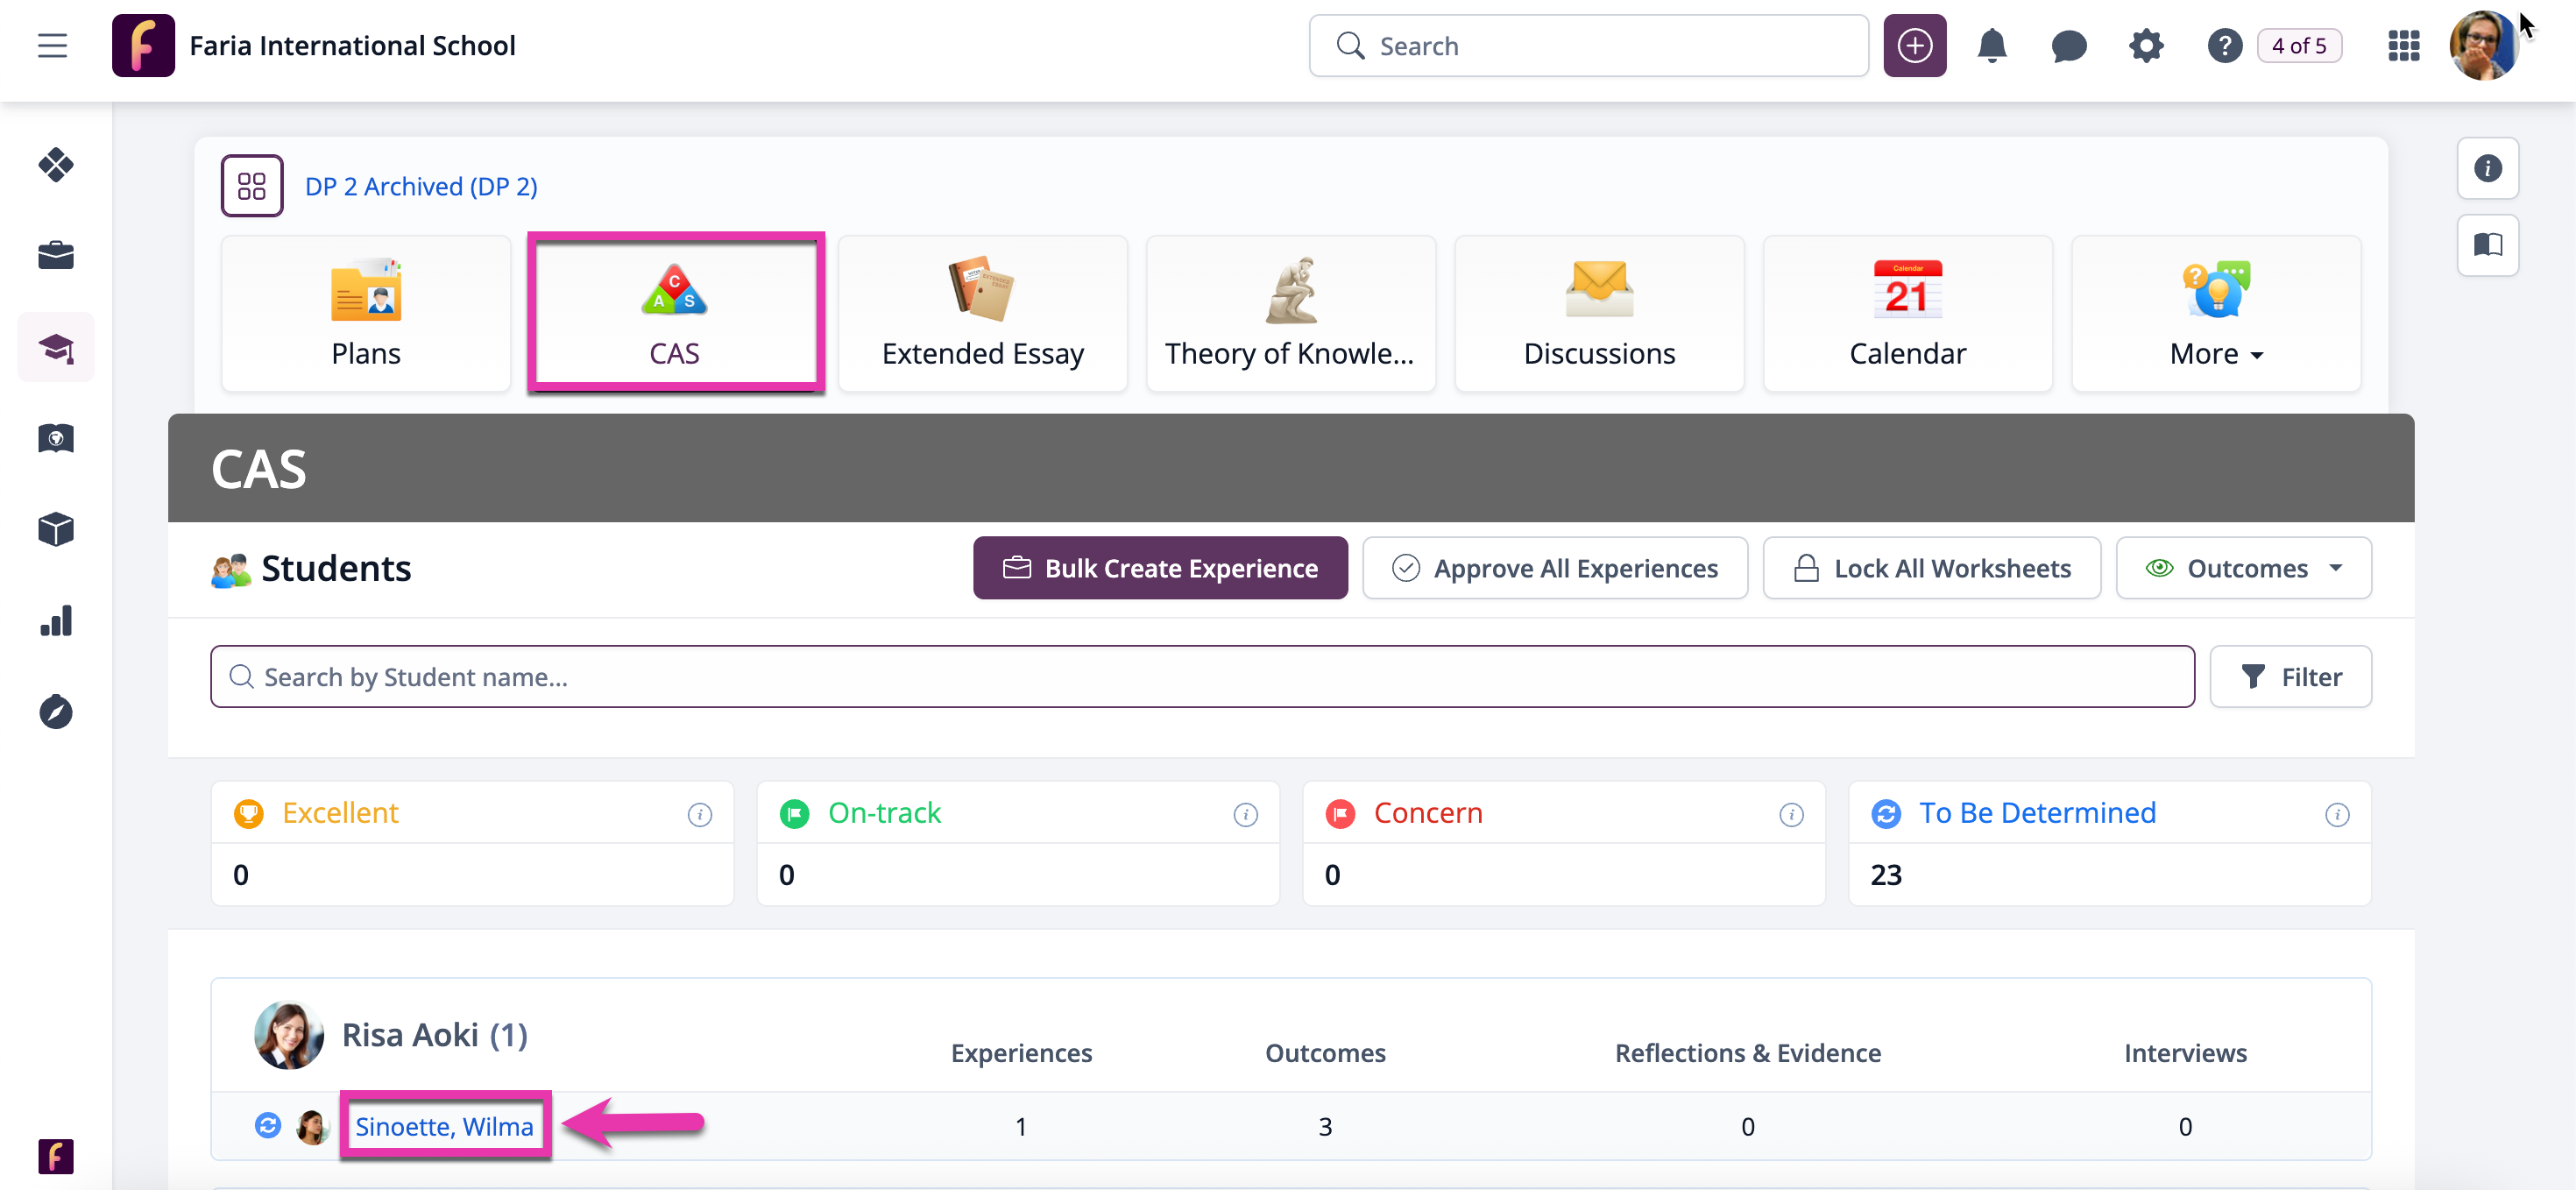Open the Calendar tab
The width and height of the screenshot is (2576, 1190).
(1907, 314)
